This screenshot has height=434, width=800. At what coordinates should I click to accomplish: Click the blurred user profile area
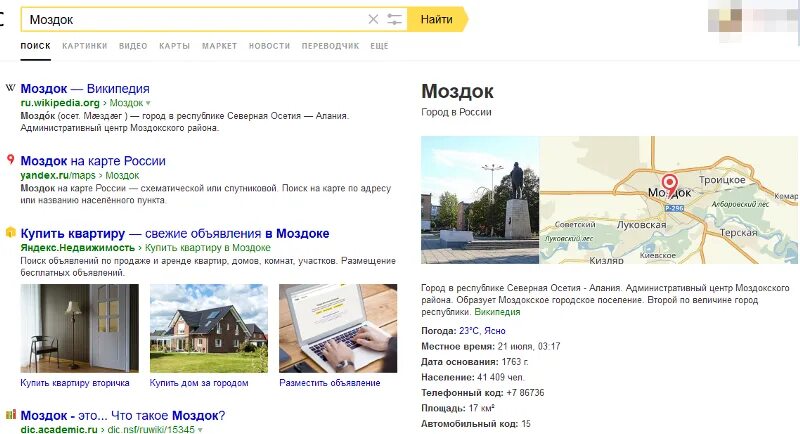tap(754, 18)
